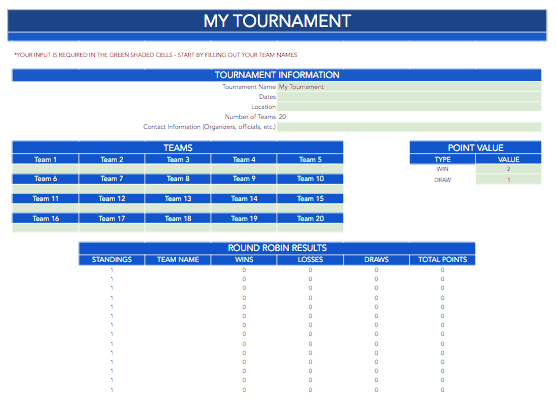Click the Team 3 header cell
The height and width of the screenshot is (408, 556).
click(x=178, y=160)
